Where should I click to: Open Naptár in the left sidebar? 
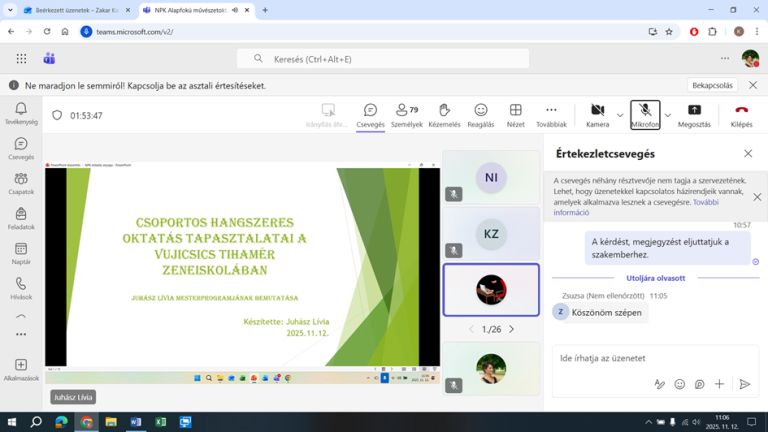(21, 253)
